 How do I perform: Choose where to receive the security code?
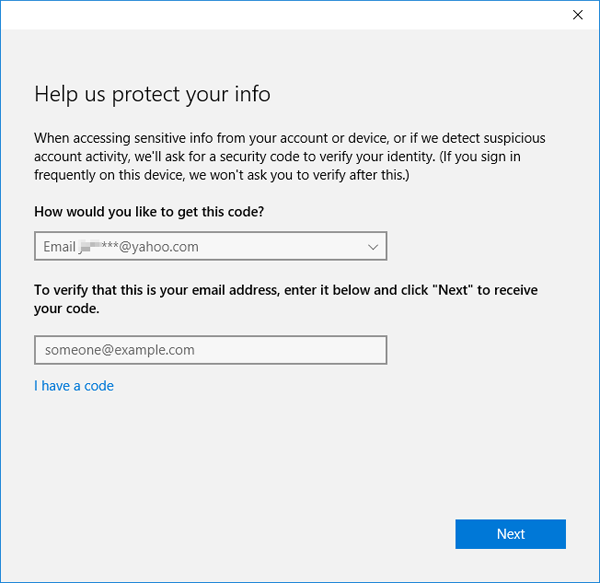click(x=210, y=246)
